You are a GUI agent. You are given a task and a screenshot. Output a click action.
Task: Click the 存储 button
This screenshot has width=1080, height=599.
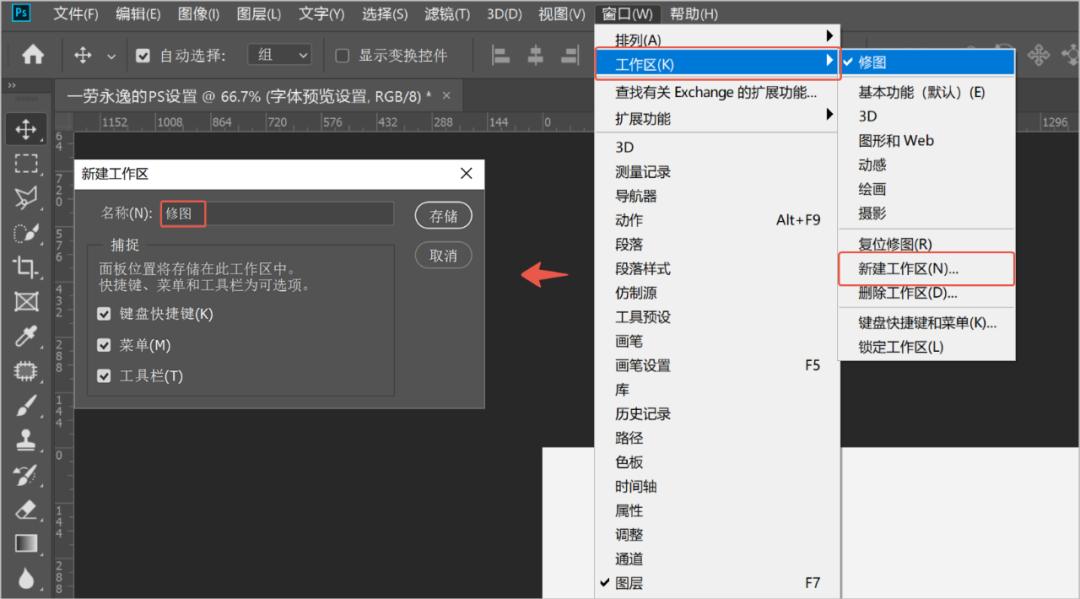point(443,215)
